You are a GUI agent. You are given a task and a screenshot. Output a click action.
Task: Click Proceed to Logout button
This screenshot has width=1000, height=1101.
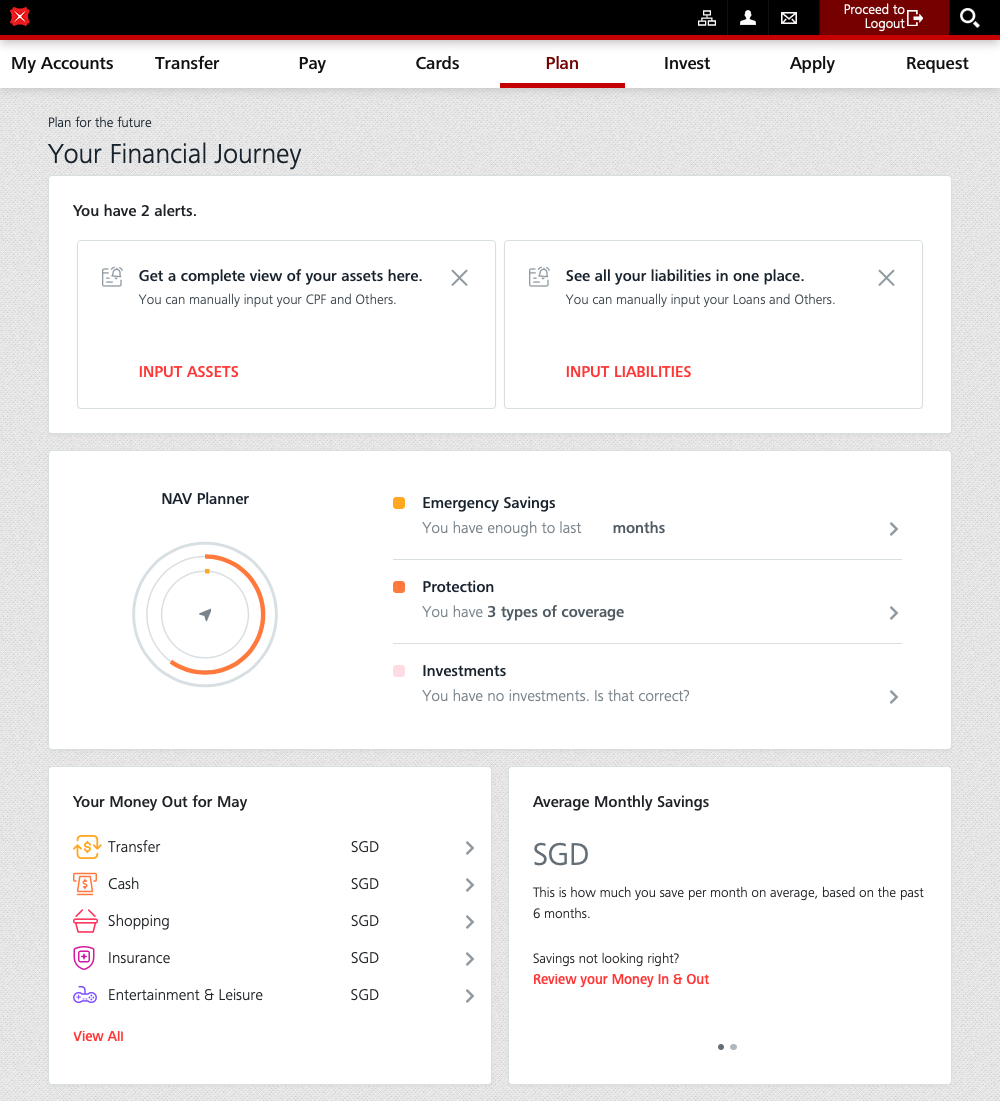(x=883, y=17)
